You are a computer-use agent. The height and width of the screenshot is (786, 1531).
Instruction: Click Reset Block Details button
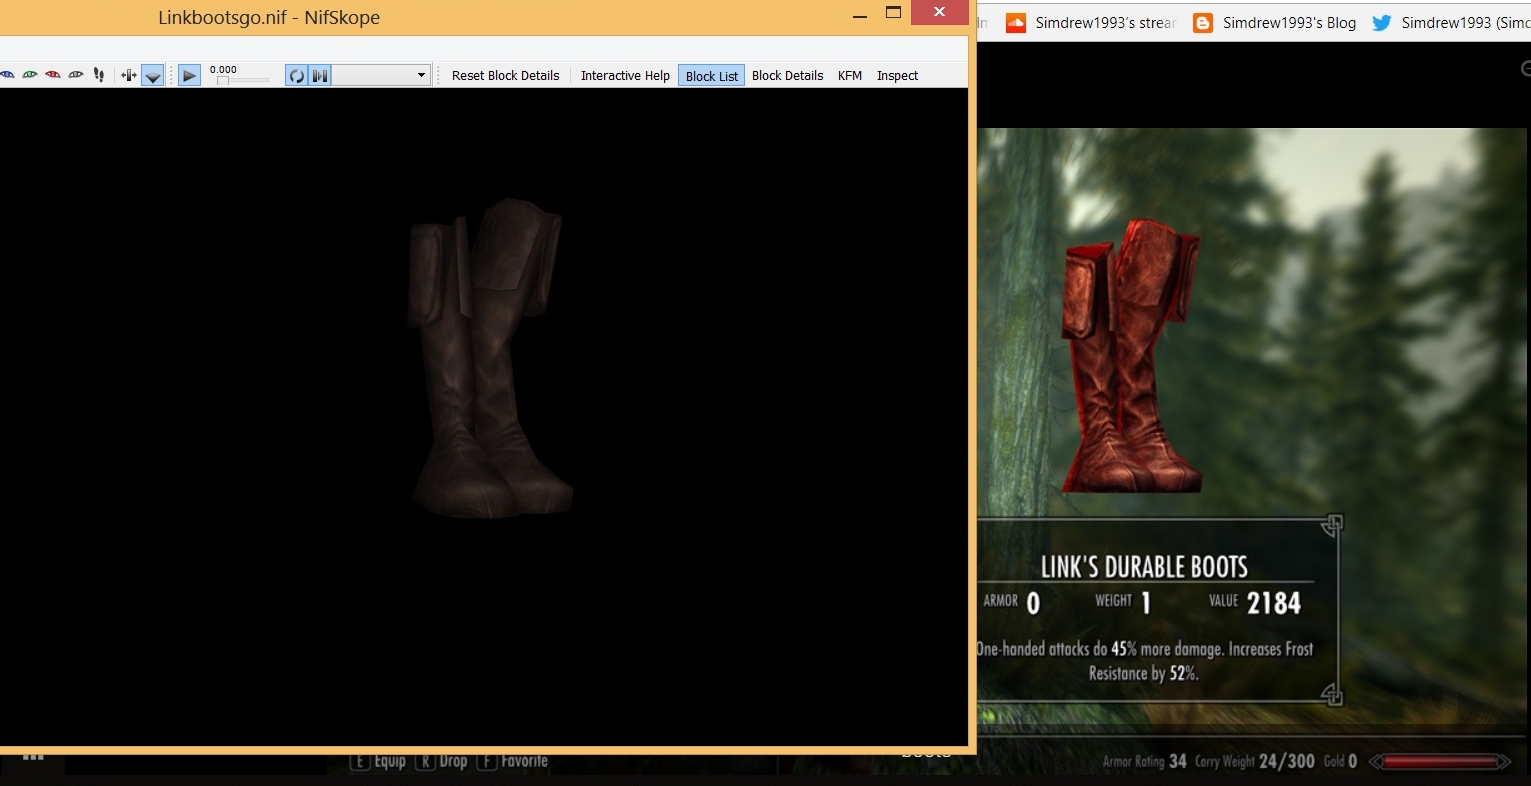point(505,75)
